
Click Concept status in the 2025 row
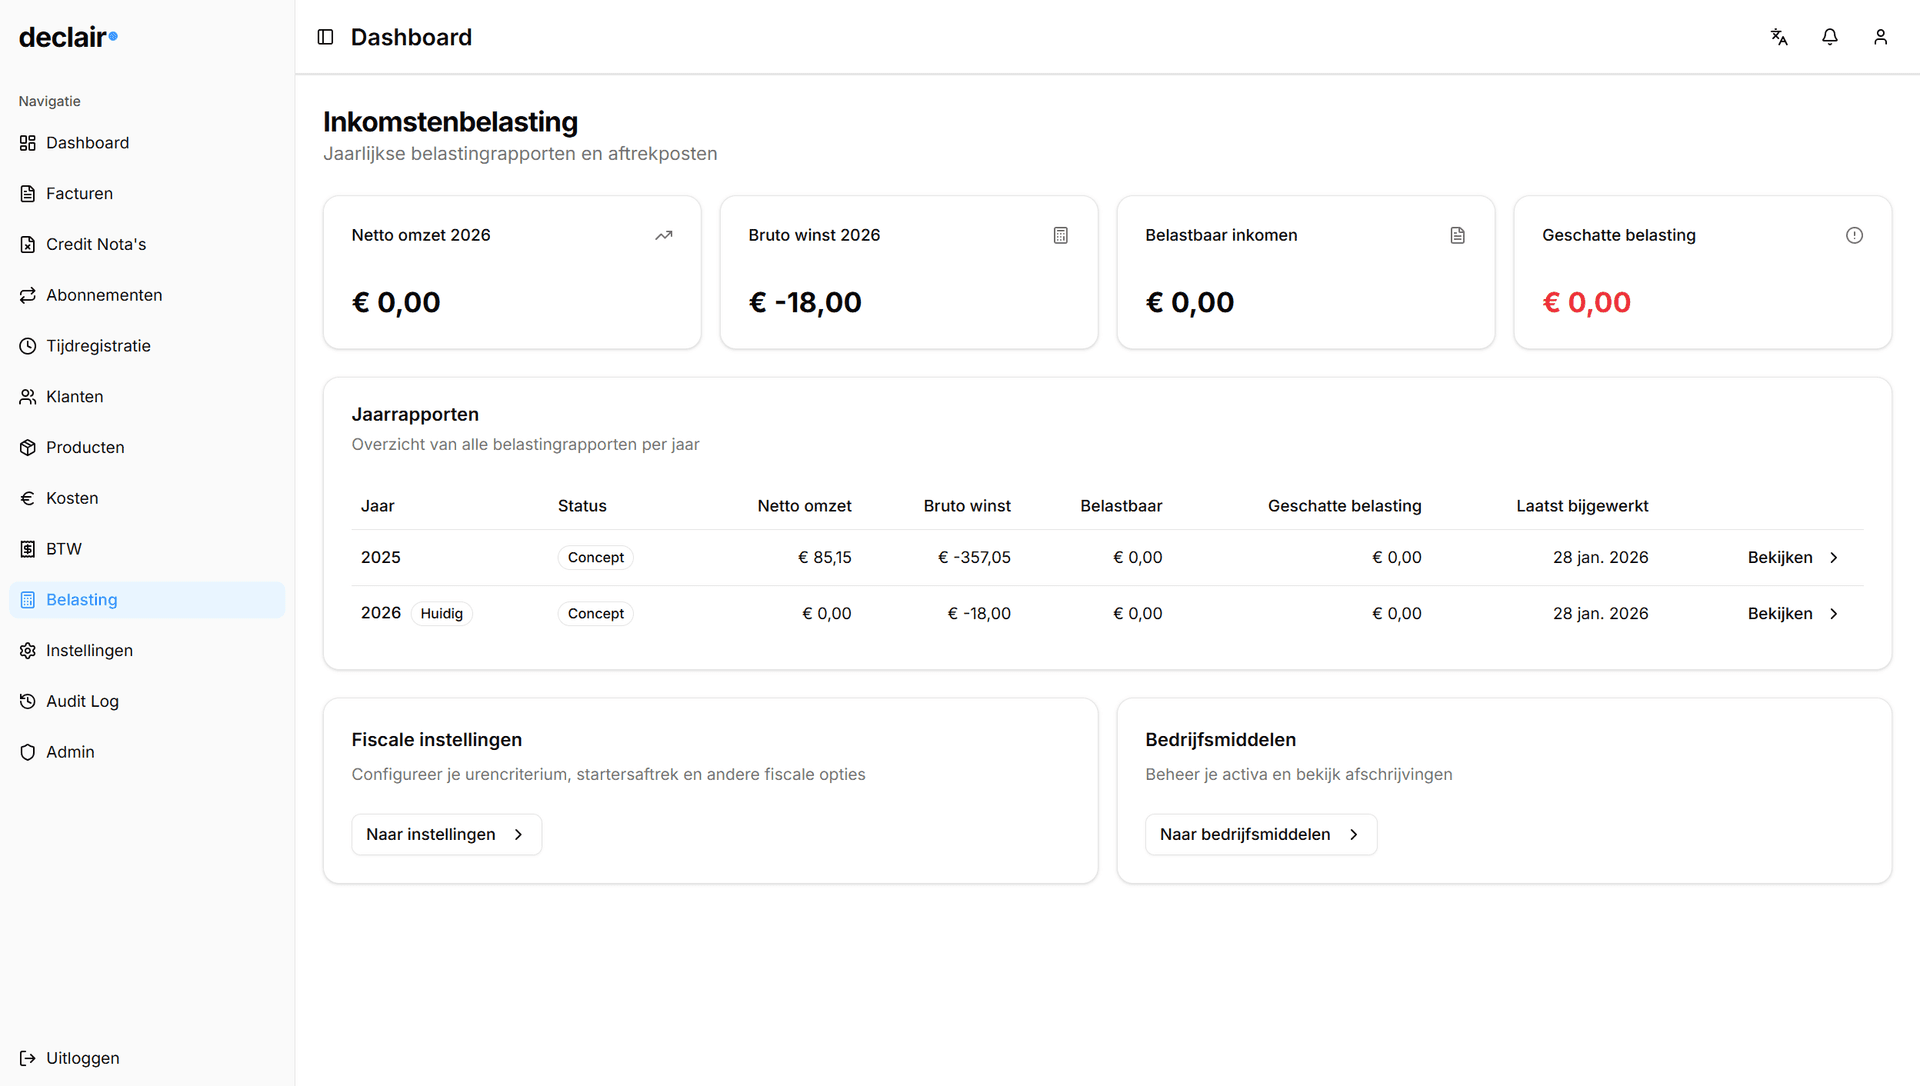596,558
